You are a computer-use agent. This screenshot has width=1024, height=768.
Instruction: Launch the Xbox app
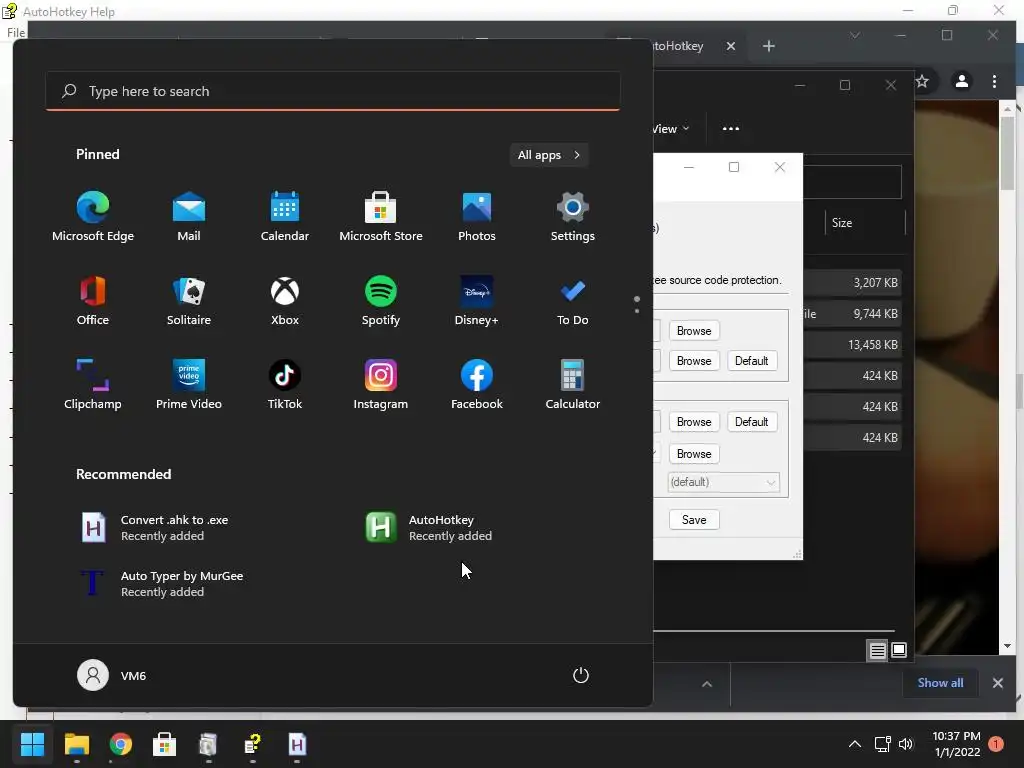coord(285,301)
